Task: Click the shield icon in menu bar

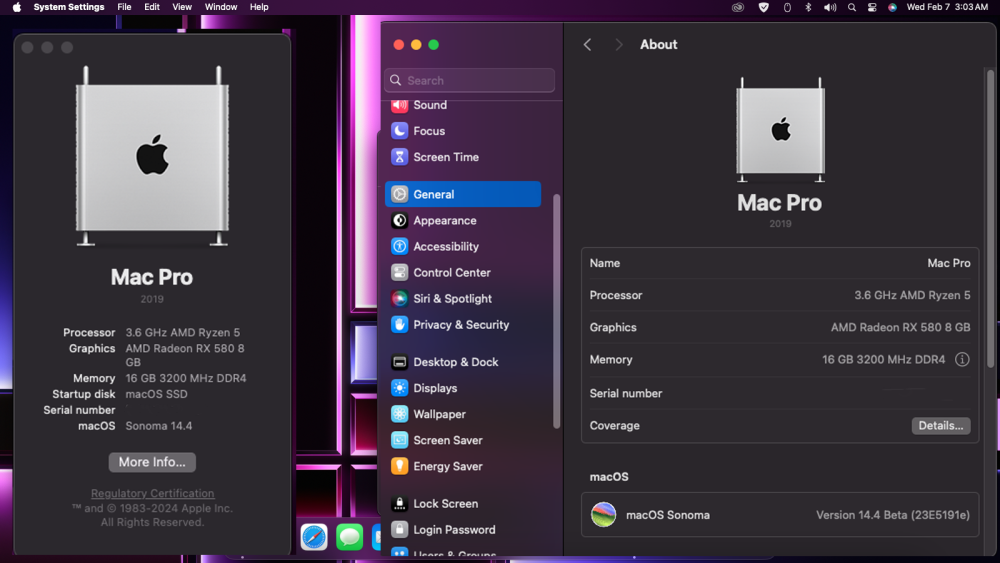Action: pyautogui.click(x=763, y=7)
